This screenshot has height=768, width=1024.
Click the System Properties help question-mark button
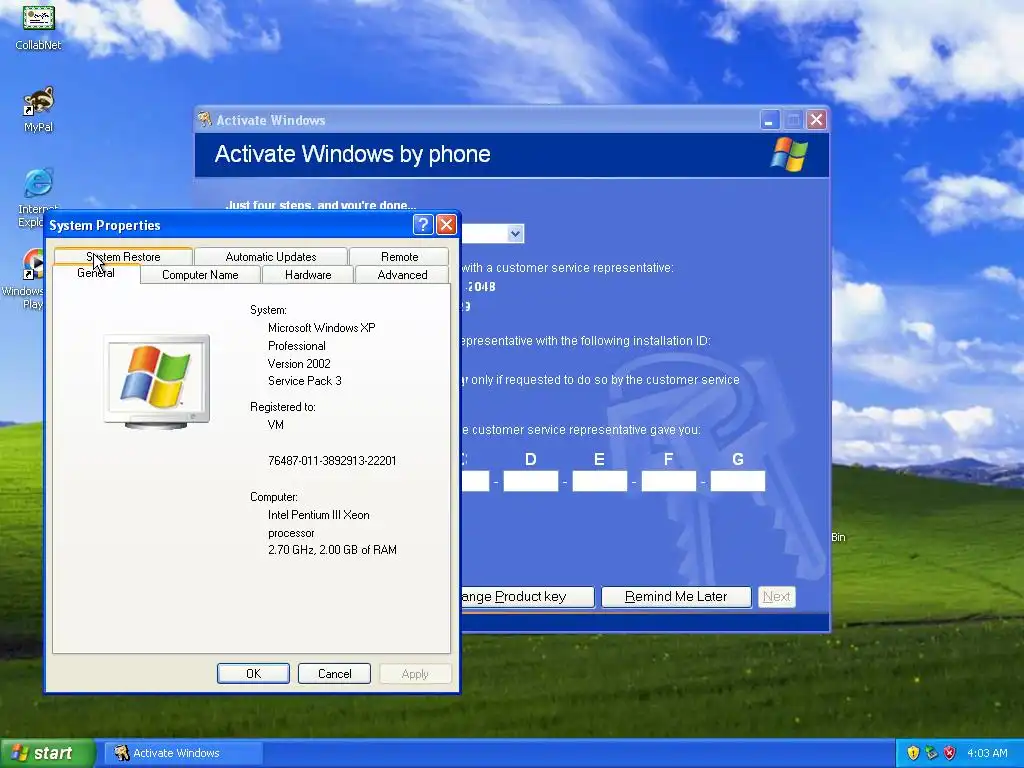pyautogui.click(x=423, y=225)
